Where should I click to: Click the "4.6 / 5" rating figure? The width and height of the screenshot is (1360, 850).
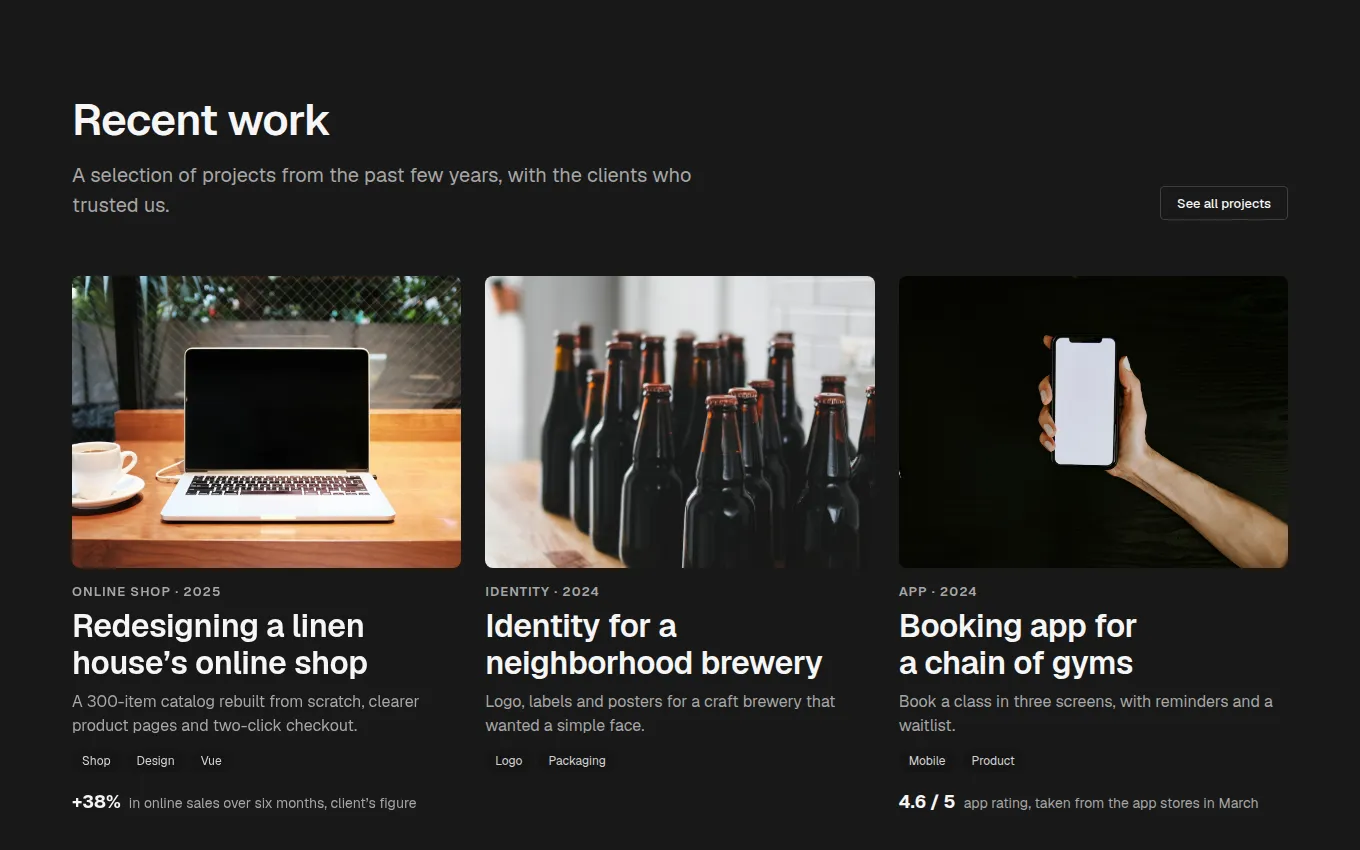click(927, 802)
